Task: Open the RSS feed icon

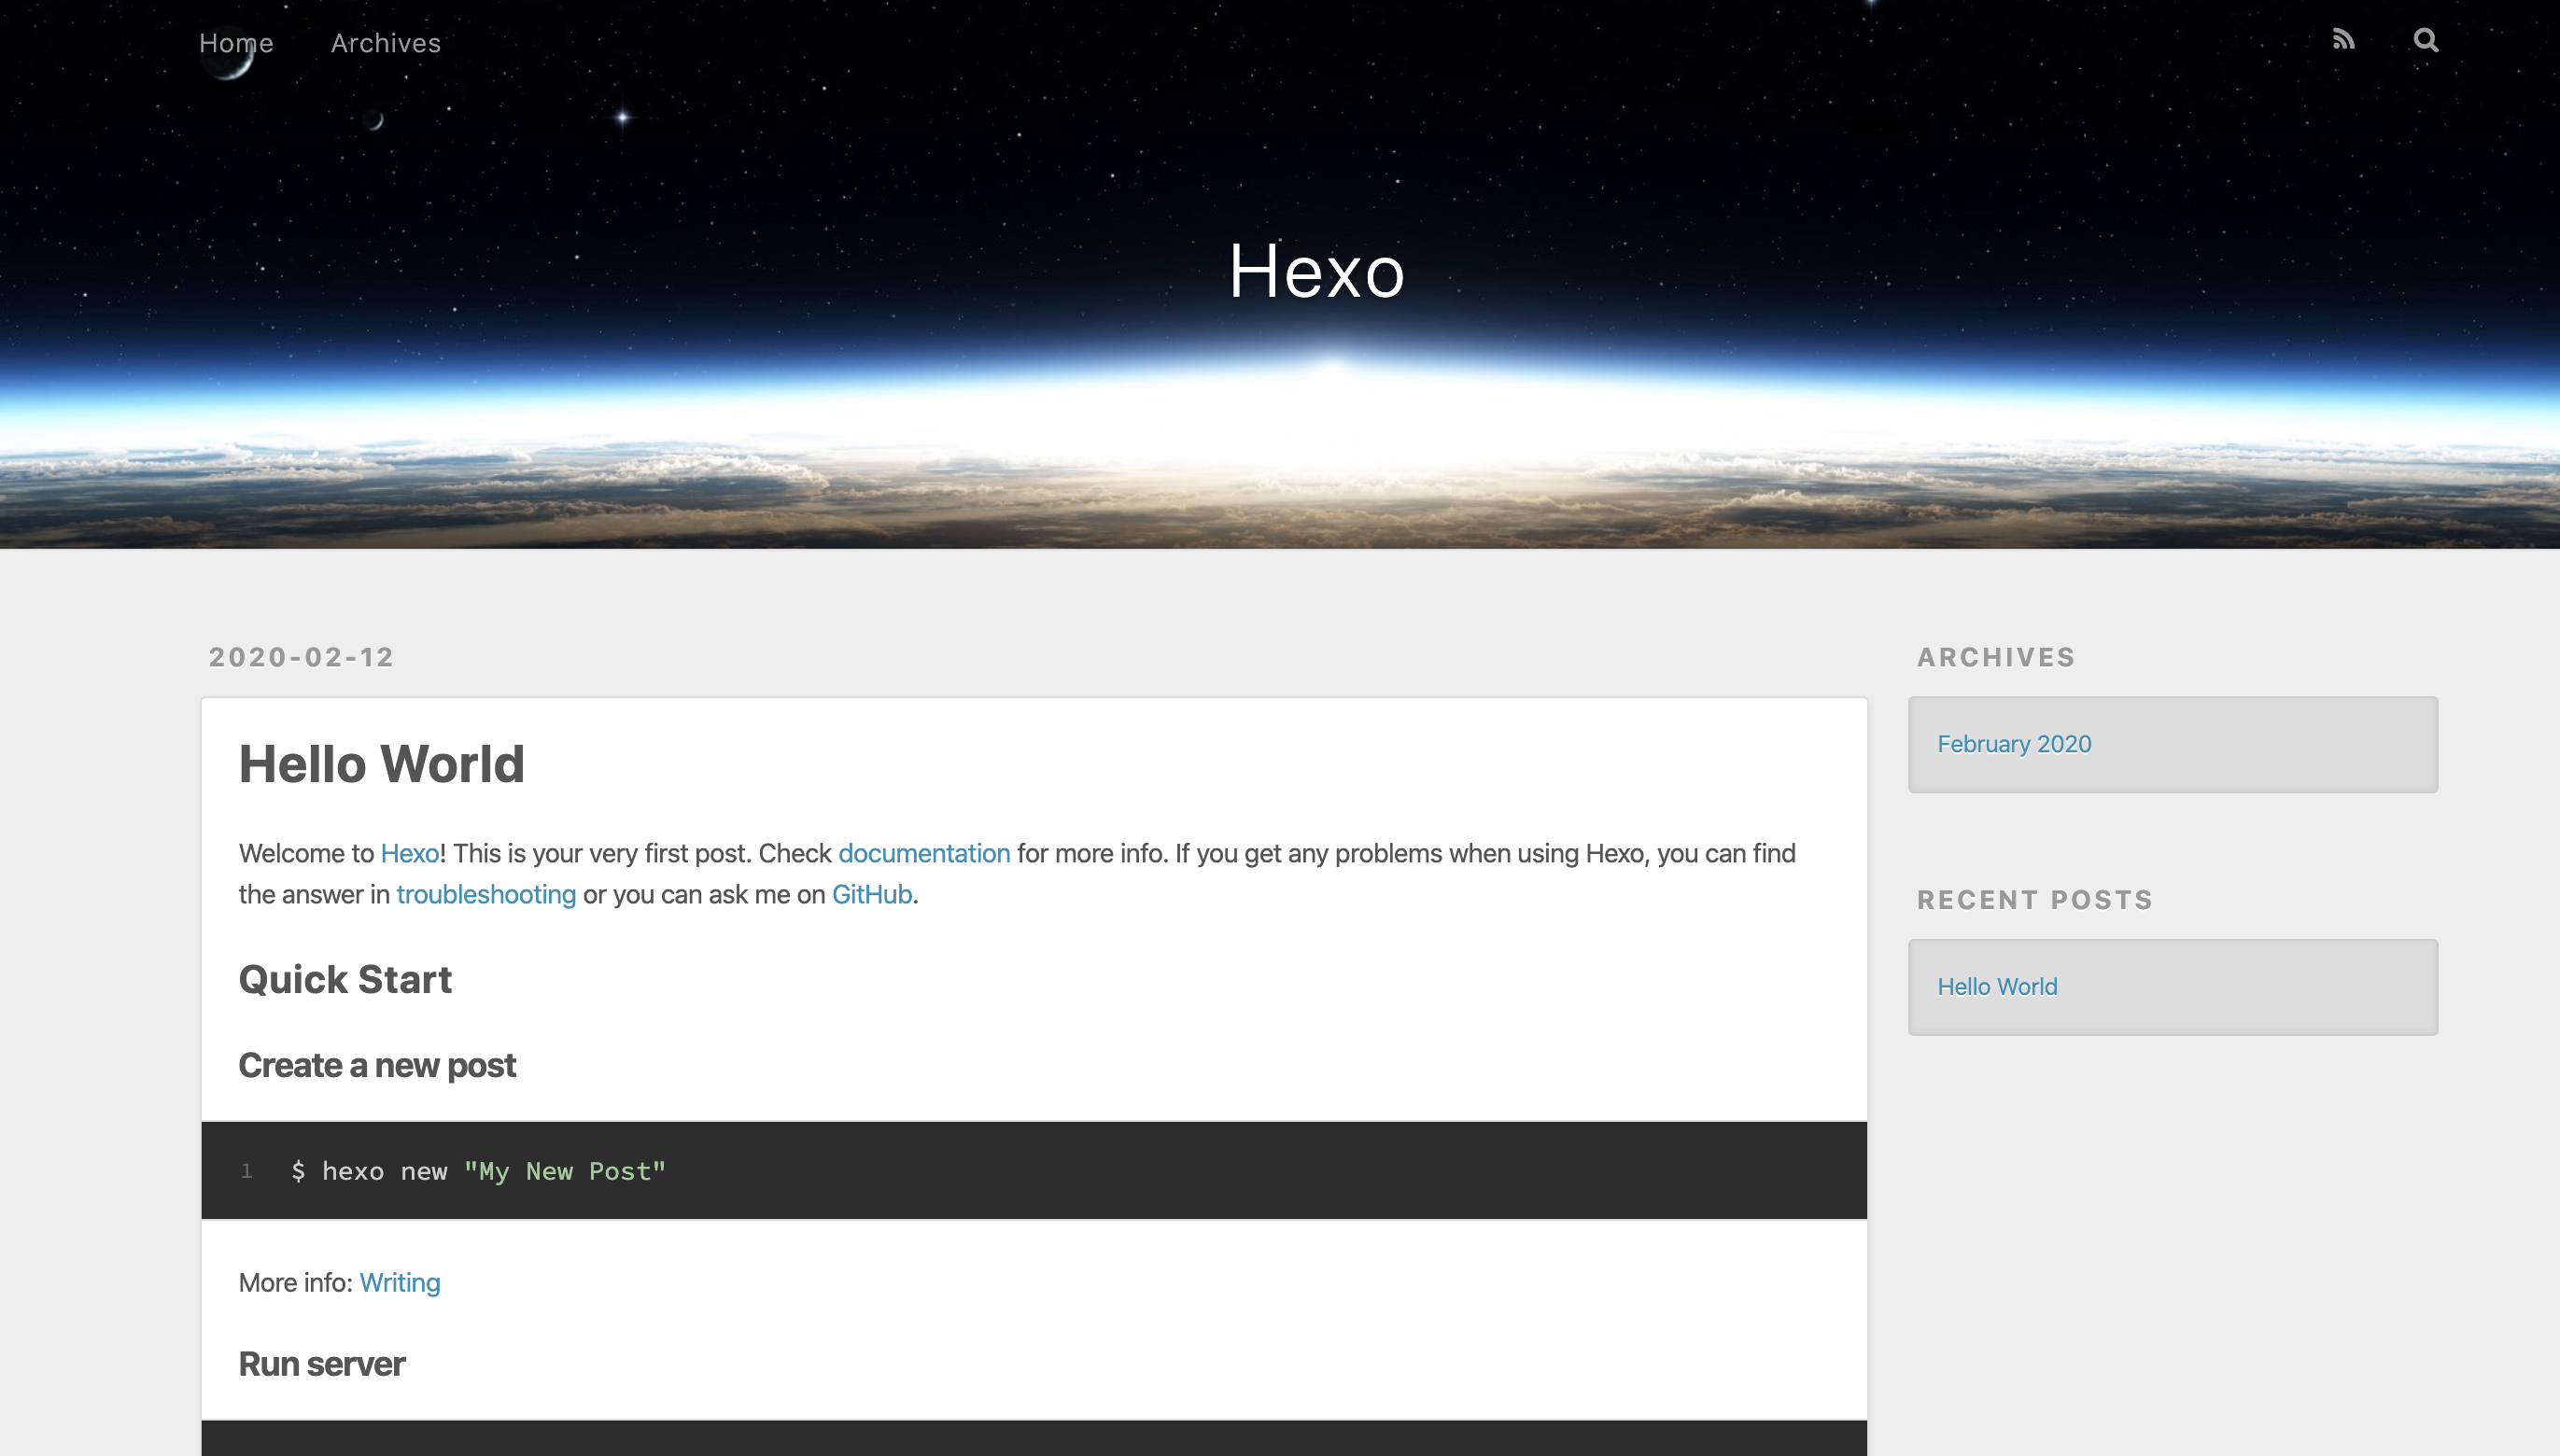Action: [2344, 40]
